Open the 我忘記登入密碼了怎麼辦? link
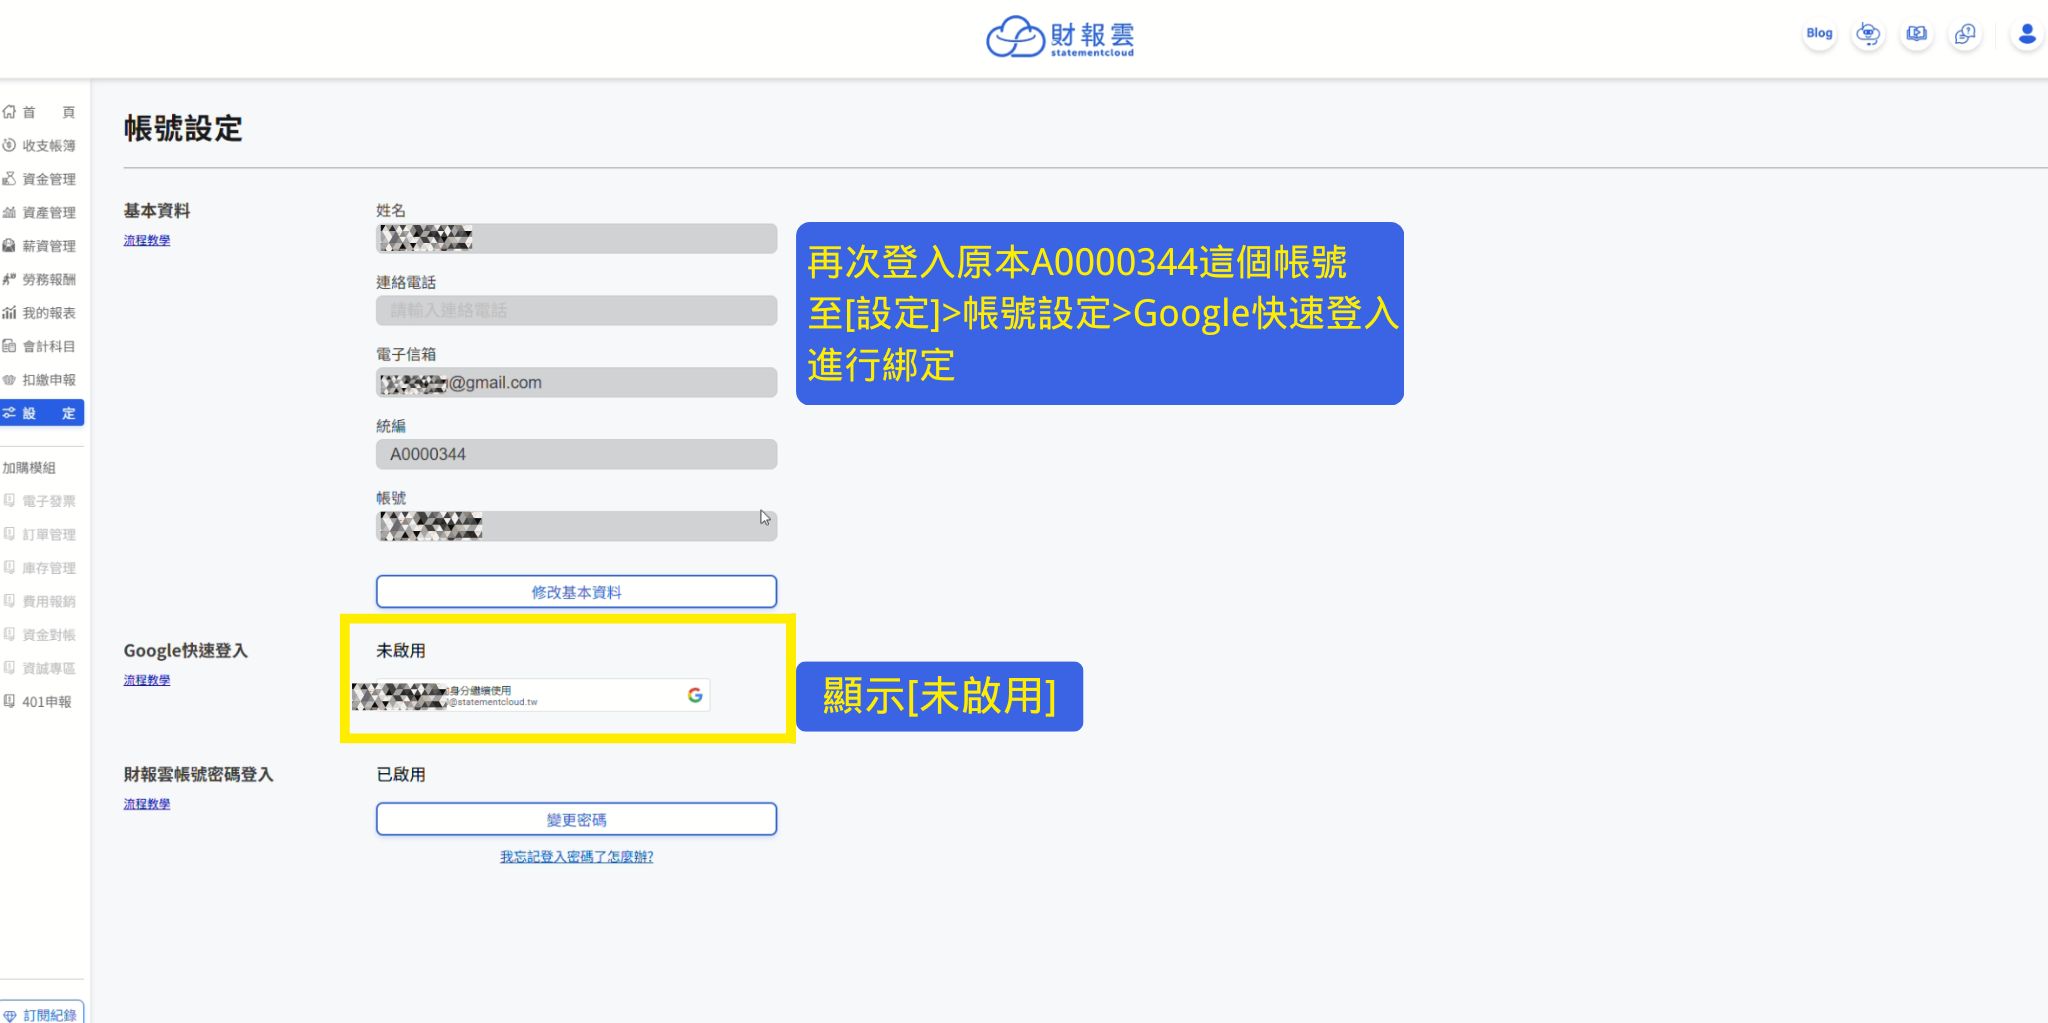The height and width of the screenshot is (1023, 2048). (x=576, y=857)
